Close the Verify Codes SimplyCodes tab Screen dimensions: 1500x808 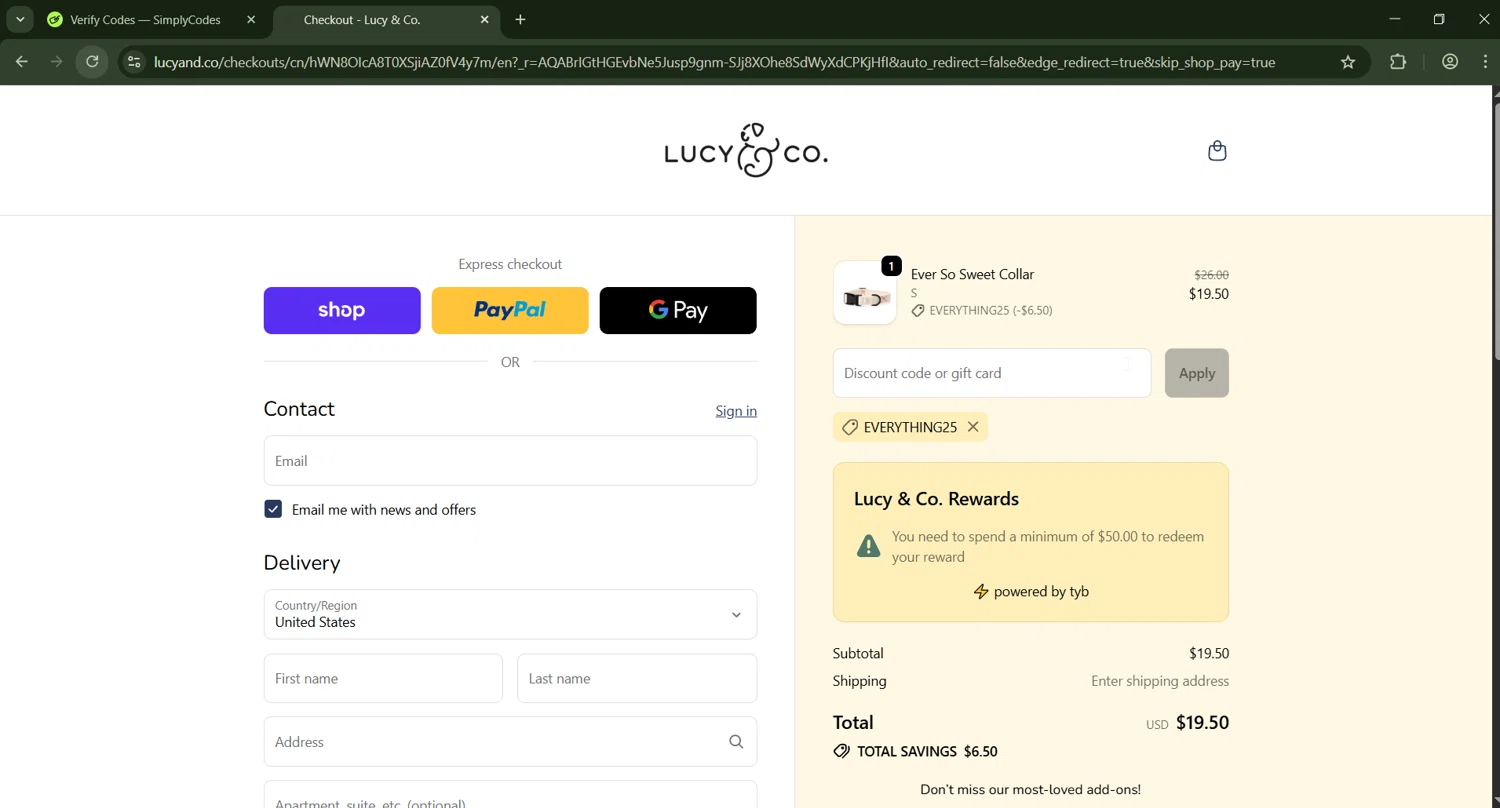tap(251, 19)
